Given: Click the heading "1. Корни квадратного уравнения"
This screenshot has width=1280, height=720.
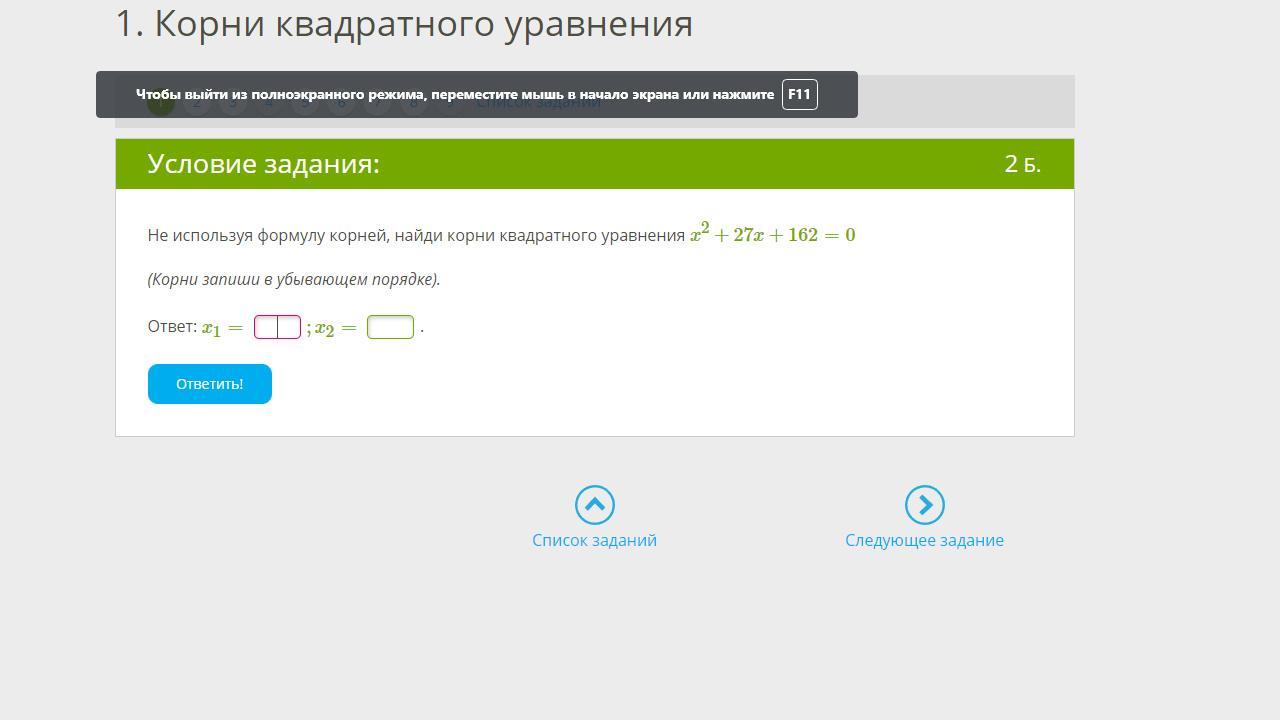Looking at the screenshot, I should point(404,23).
